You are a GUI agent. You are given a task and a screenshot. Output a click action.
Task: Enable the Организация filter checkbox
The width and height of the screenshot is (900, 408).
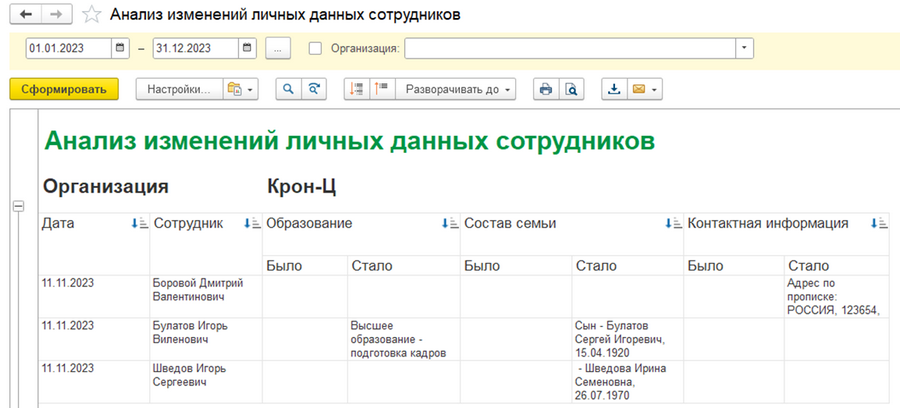click(315, 48)
